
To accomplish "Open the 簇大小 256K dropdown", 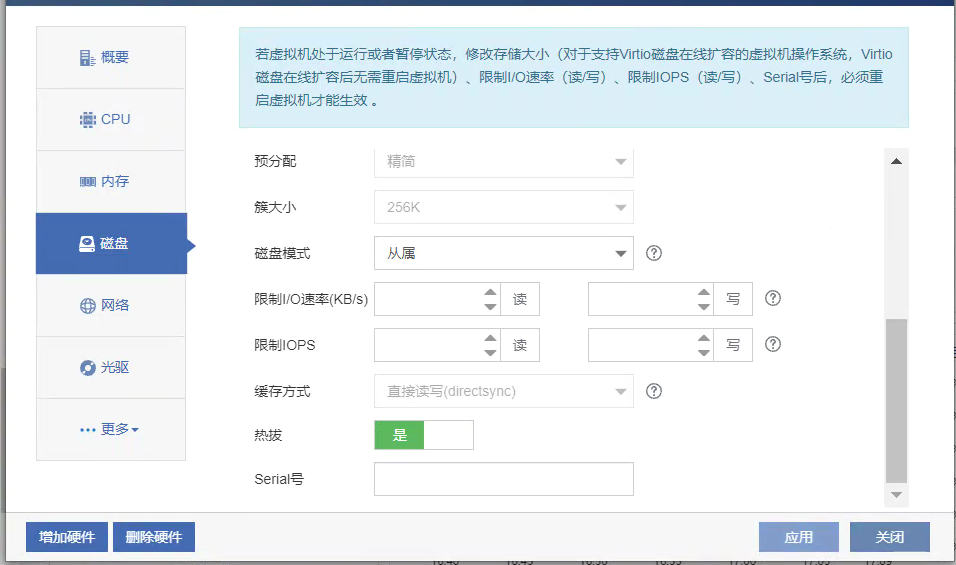I will click(504, 207).
